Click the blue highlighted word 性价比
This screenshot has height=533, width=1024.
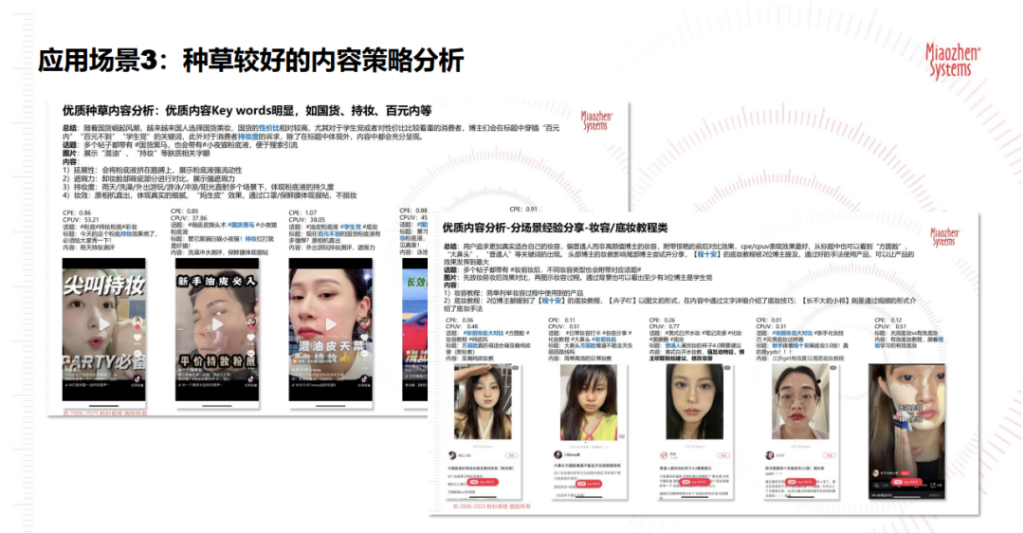[x=269, y=129]
